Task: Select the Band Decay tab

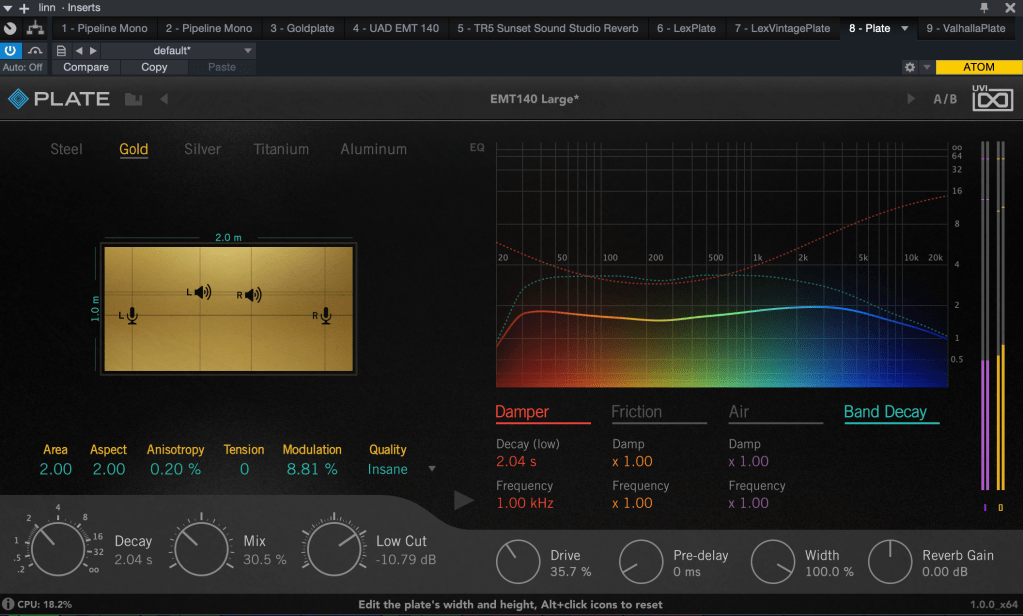Action: [885, 412]
